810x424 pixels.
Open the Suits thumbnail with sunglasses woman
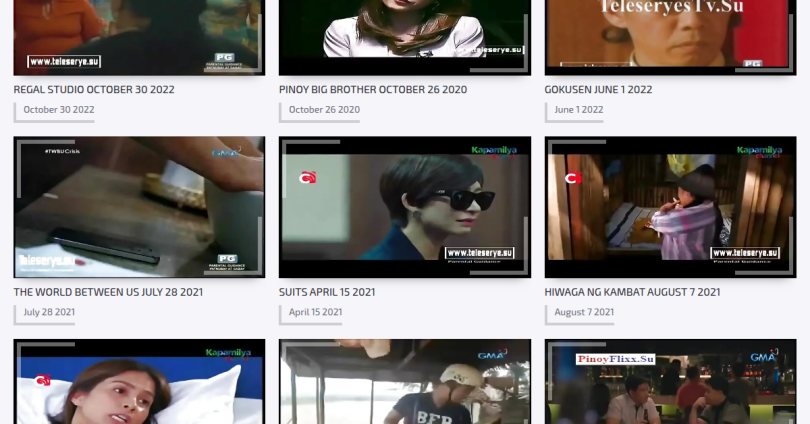coord(405,207)
